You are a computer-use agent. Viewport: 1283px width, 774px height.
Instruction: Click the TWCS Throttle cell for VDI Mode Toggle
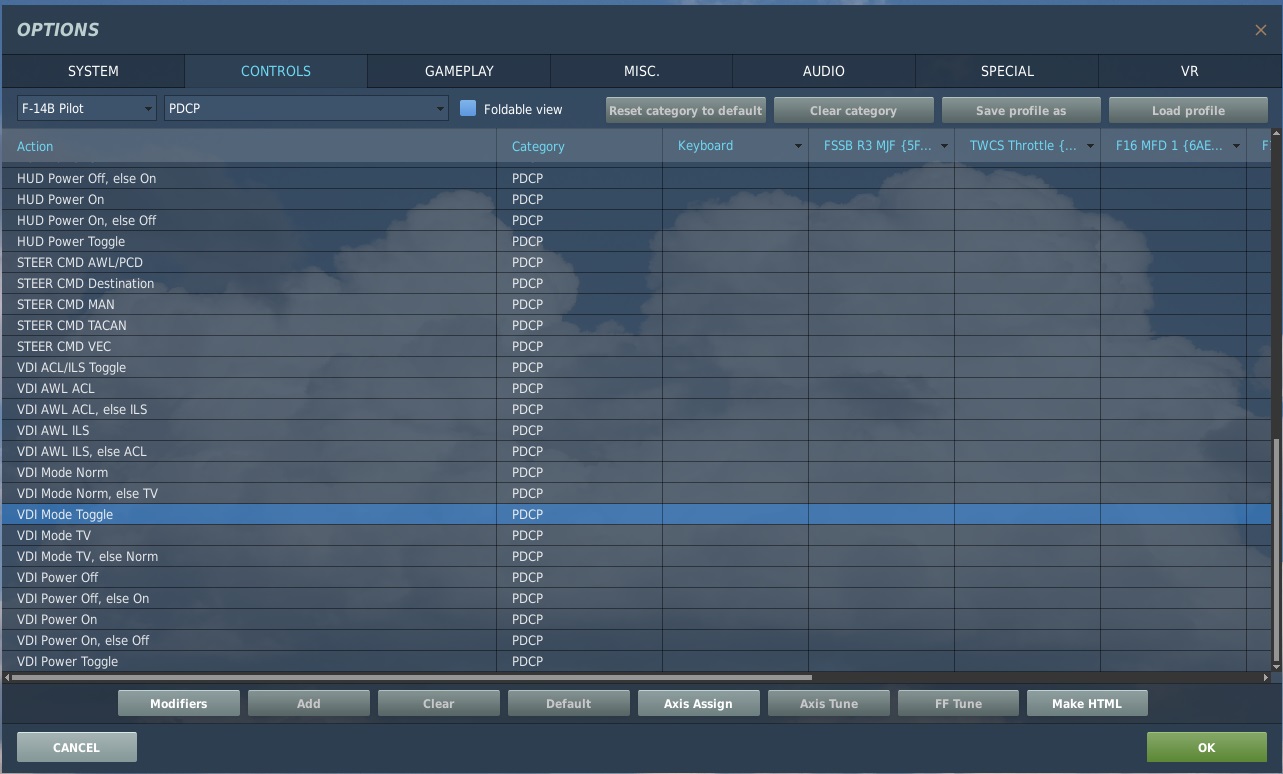click(x=1027, y=514)
